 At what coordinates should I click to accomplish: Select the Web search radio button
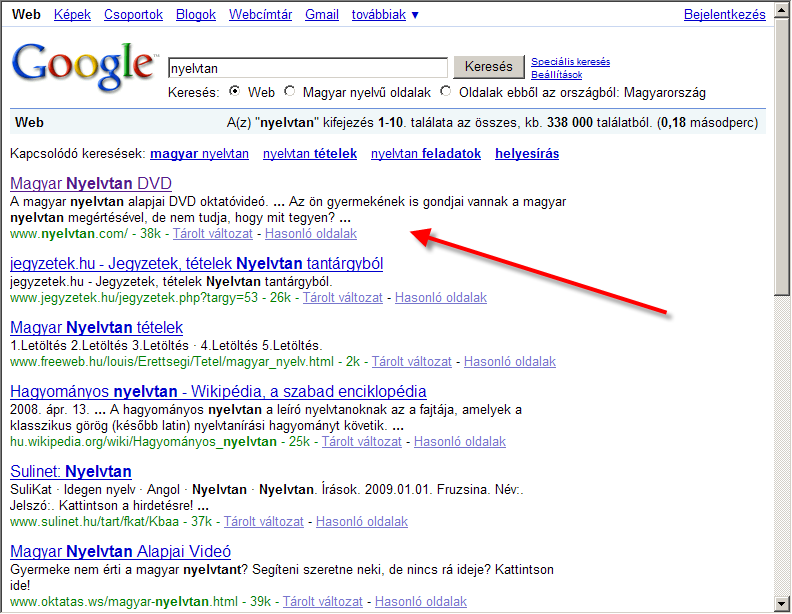point(234,91)
